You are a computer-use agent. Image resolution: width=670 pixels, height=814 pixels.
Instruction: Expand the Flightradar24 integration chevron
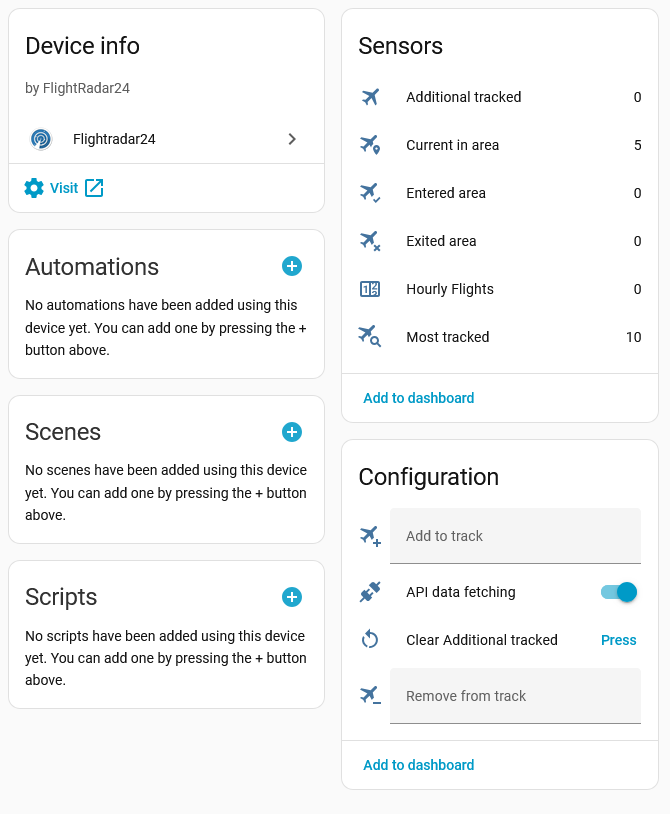292,139
